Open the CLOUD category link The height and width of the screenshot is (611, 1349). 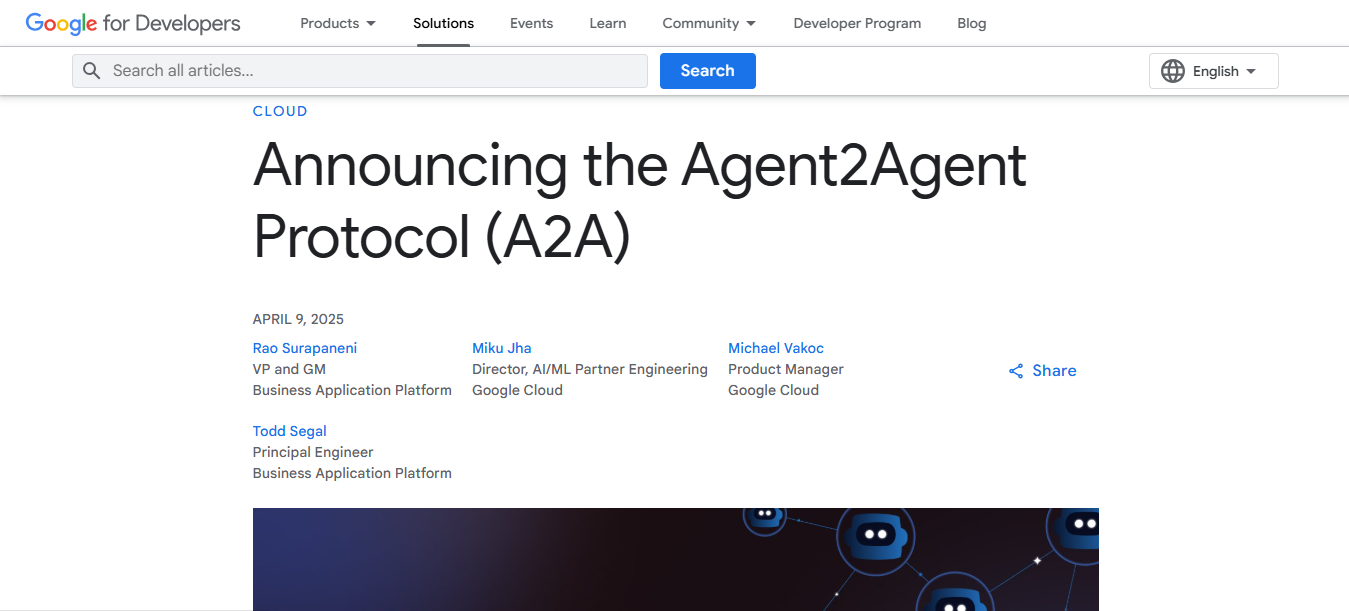pyautogui.click(x=280, y=111)
